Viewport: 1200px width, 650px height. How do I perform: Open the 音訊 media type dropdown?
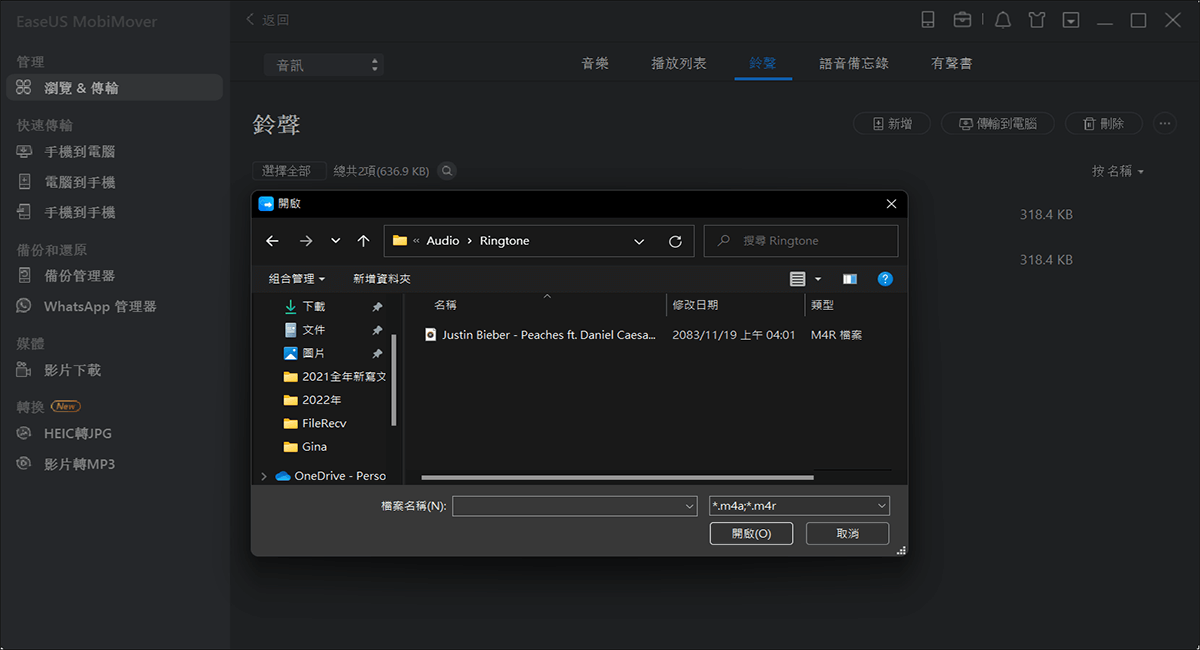[x=322, y=62]
